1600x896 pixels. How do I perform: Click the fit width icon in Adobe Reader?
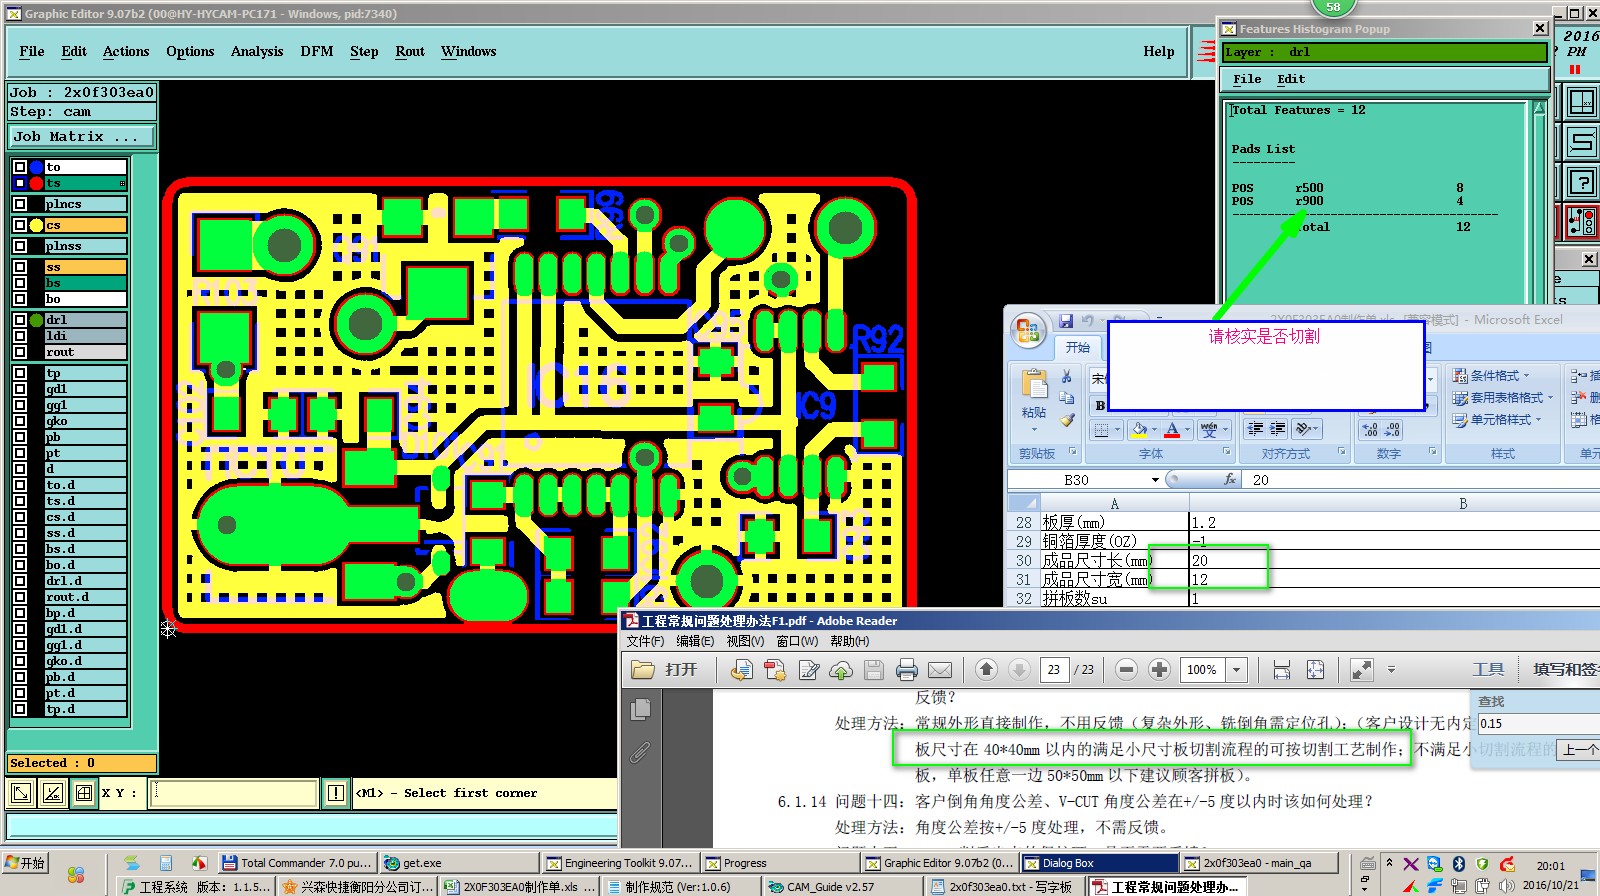[1282, 670]
